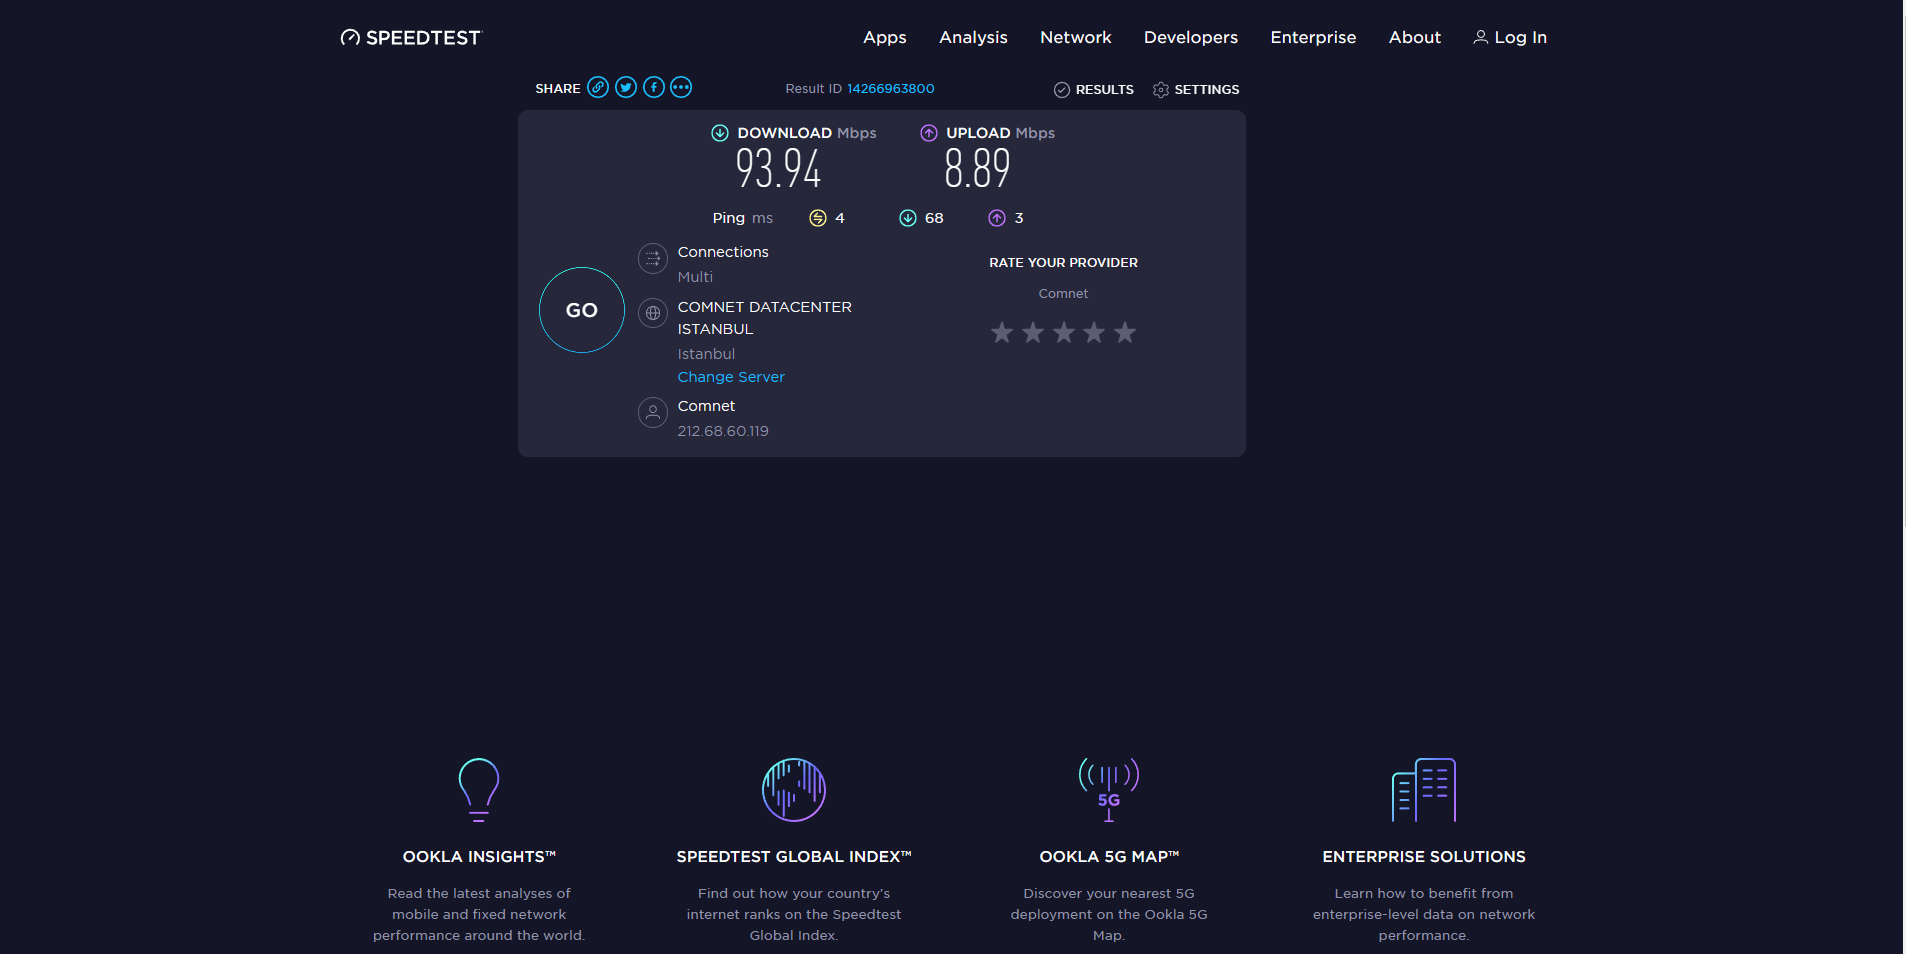The image size is (1906, 954).
Task: Click the download speed value 93.94
Action: point(778,168)
